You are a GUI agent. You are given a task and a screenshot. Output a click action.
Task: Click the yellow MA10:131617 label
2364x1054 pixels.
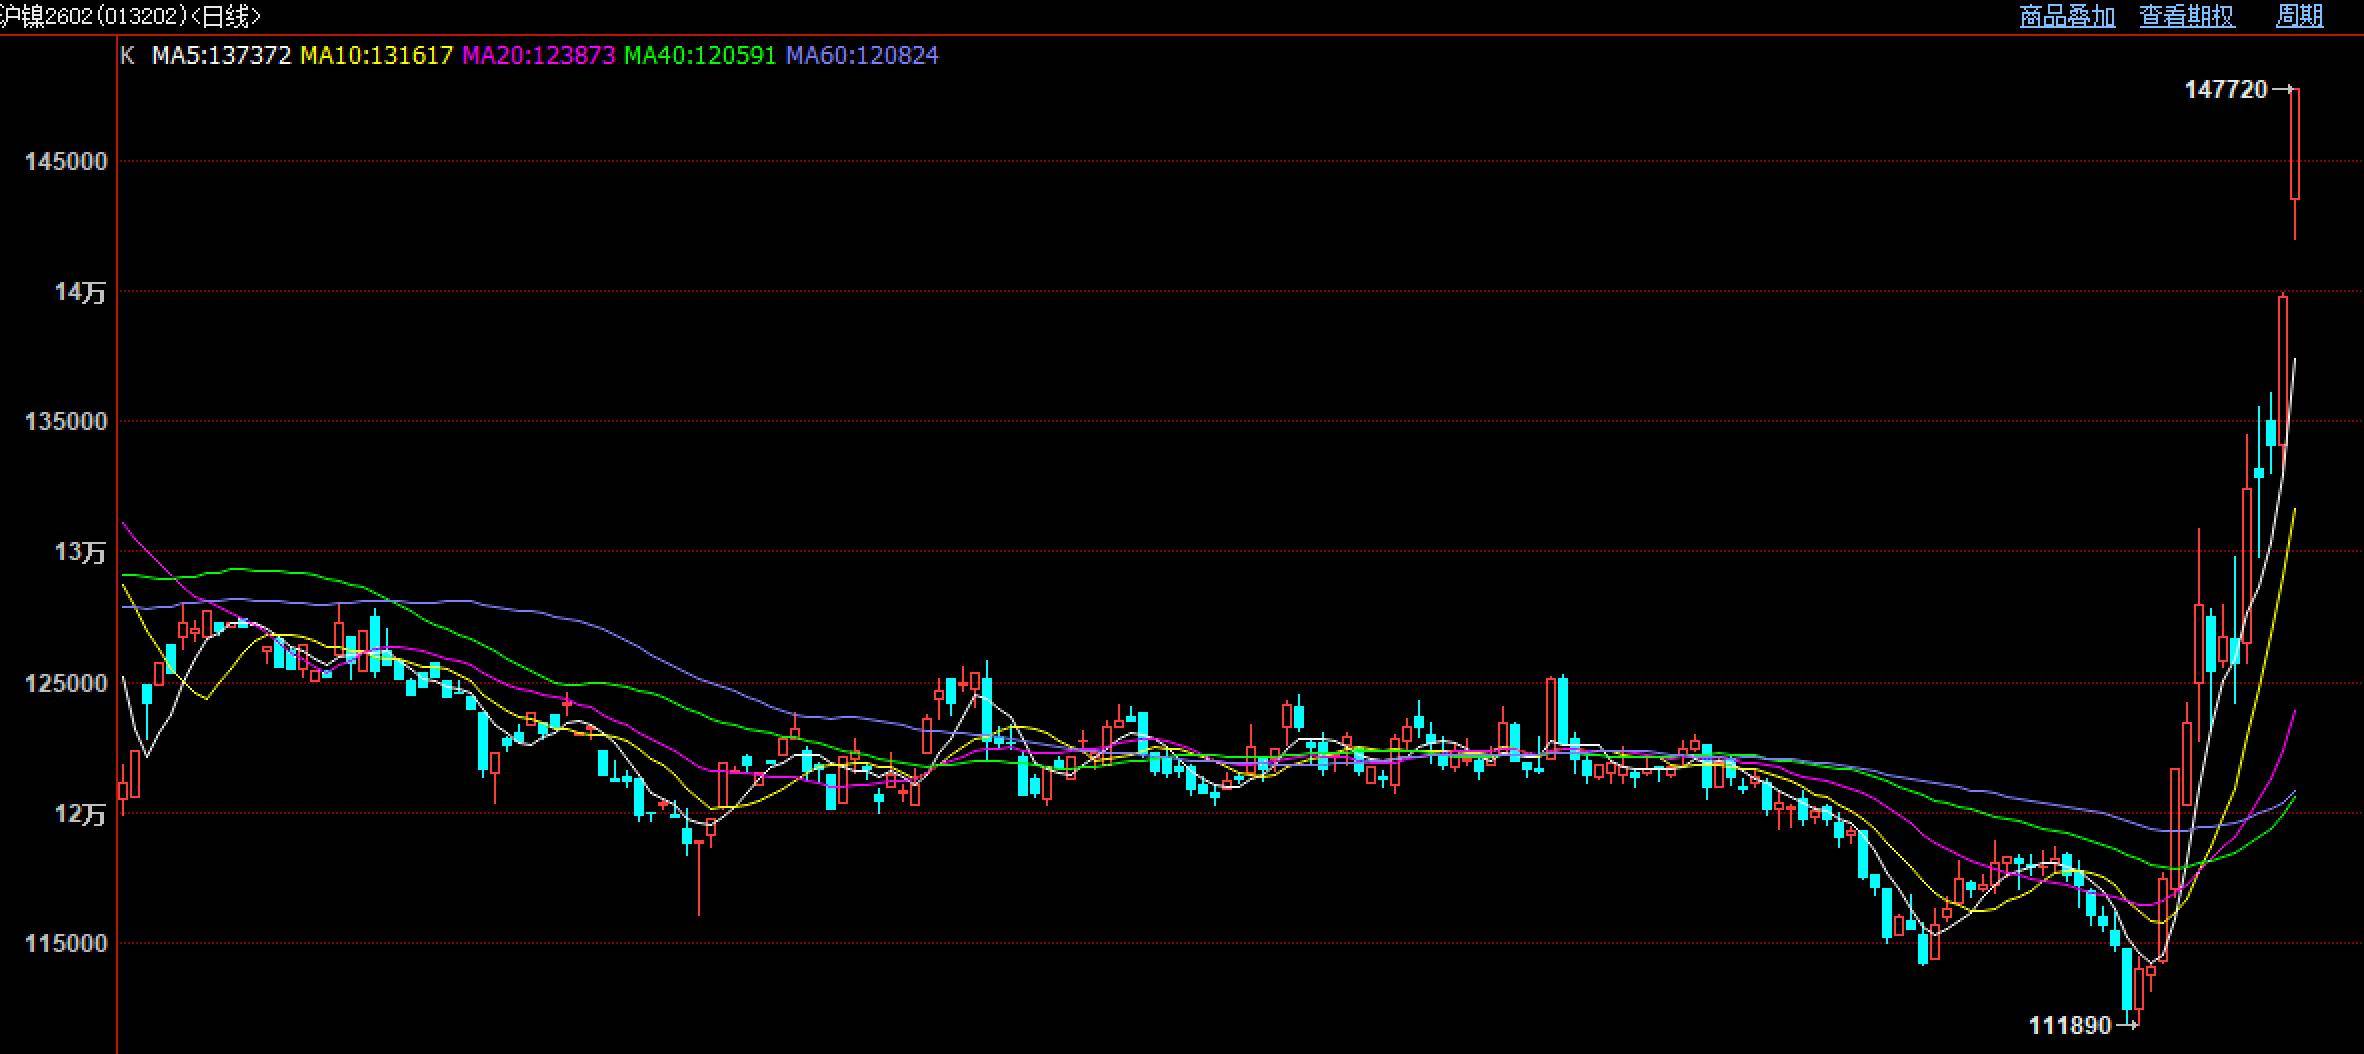point(376,56)
